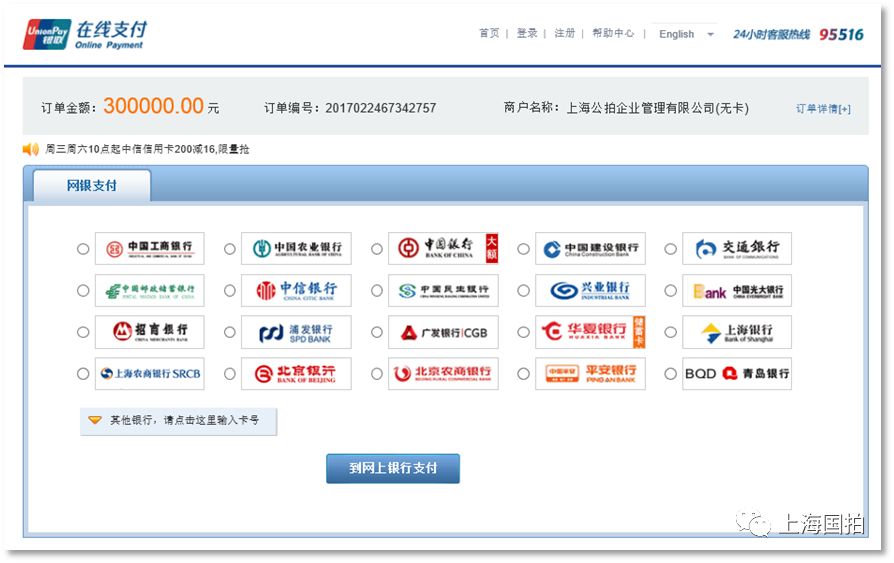The image size is (894, 563).
Task: Click the 中国民生银行 bank logo
Action: (443, 291)
